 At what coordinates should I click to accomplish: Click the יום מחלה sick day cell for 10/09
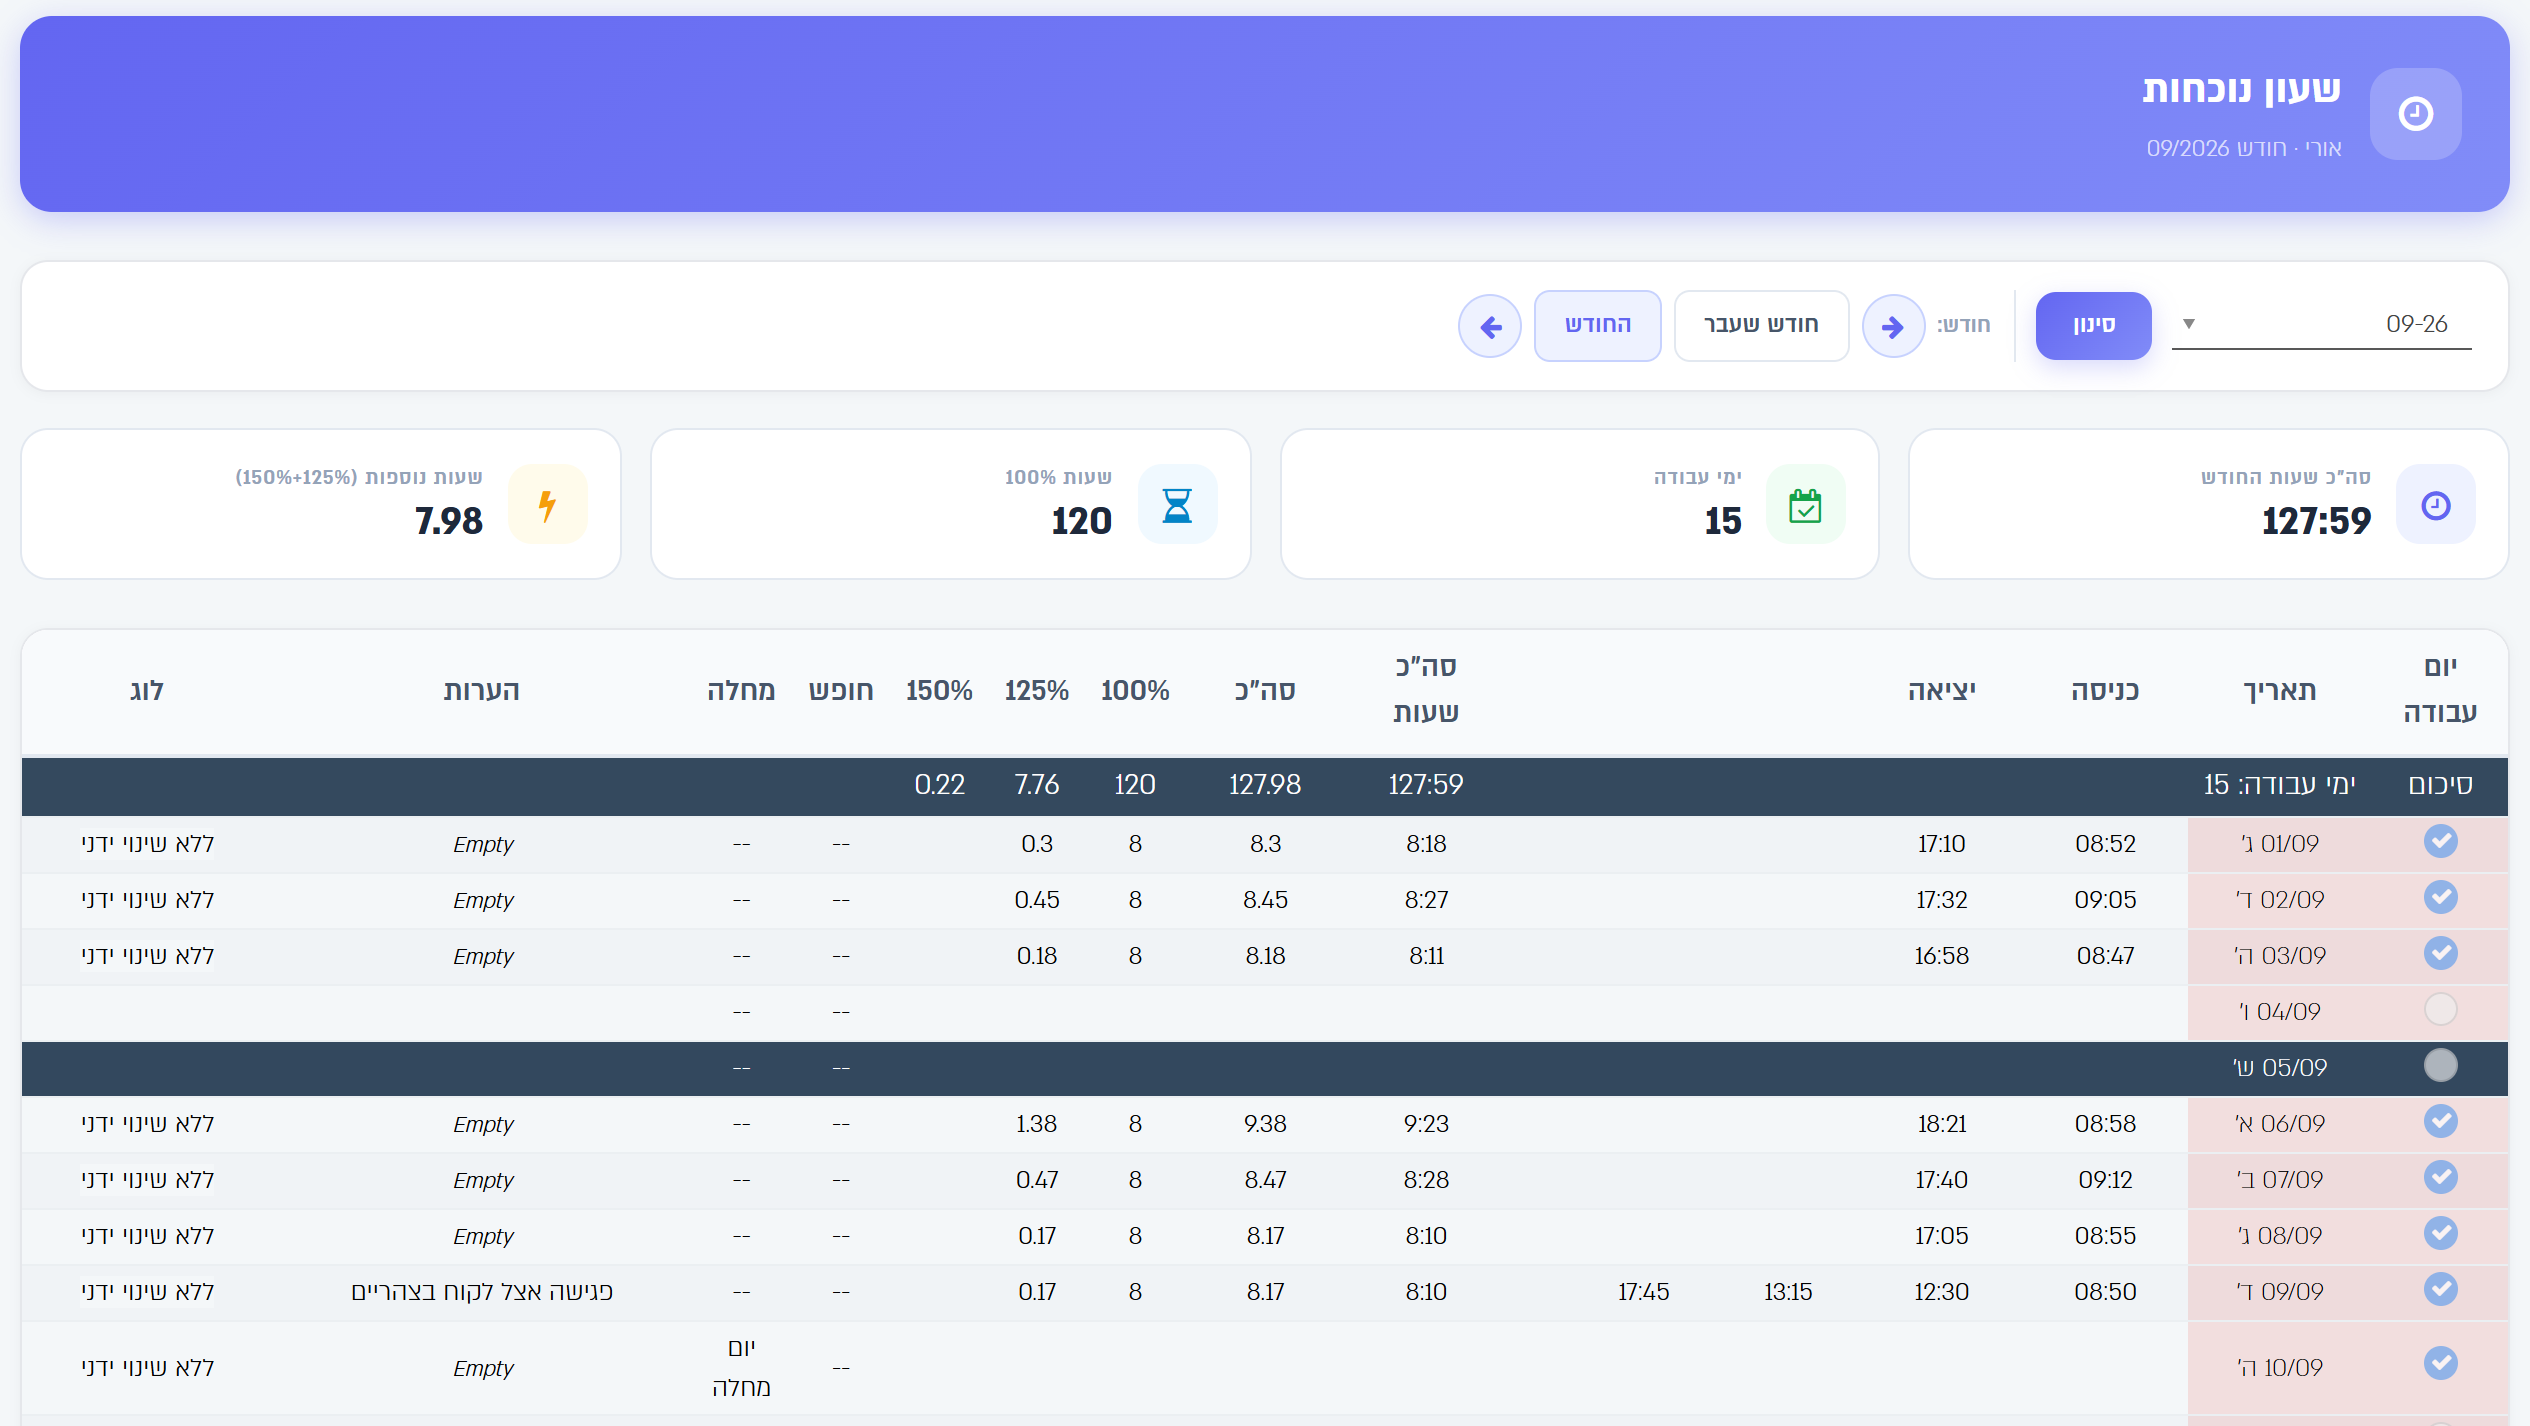coord(741,1367)
